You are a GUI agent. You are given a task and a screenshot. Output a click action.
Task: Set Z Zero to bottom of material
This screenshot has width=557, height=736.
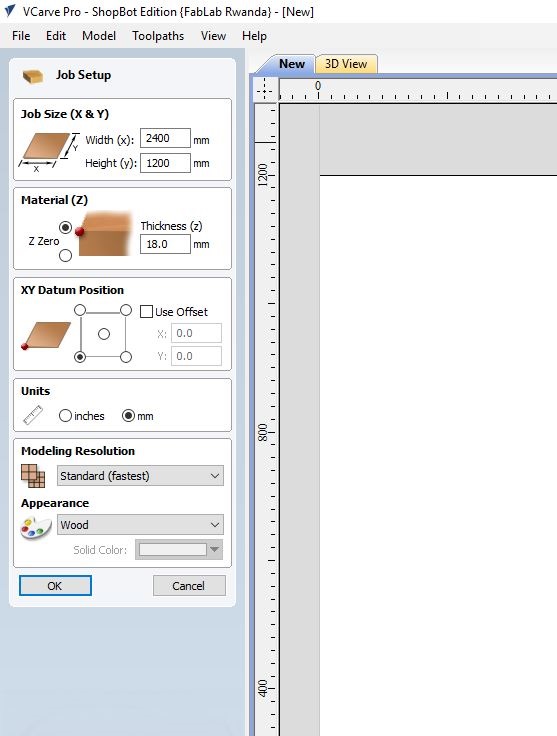point(65,255)
